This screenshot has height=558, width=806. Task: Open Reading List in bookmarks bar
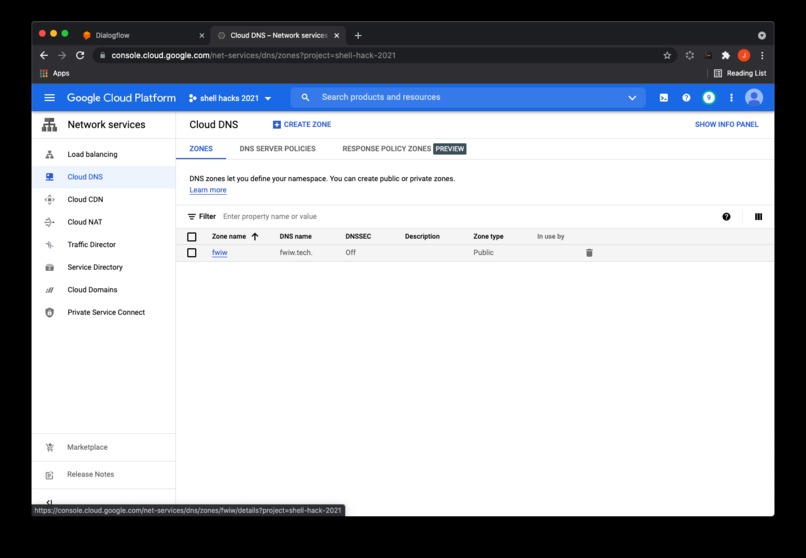point(740,73)
